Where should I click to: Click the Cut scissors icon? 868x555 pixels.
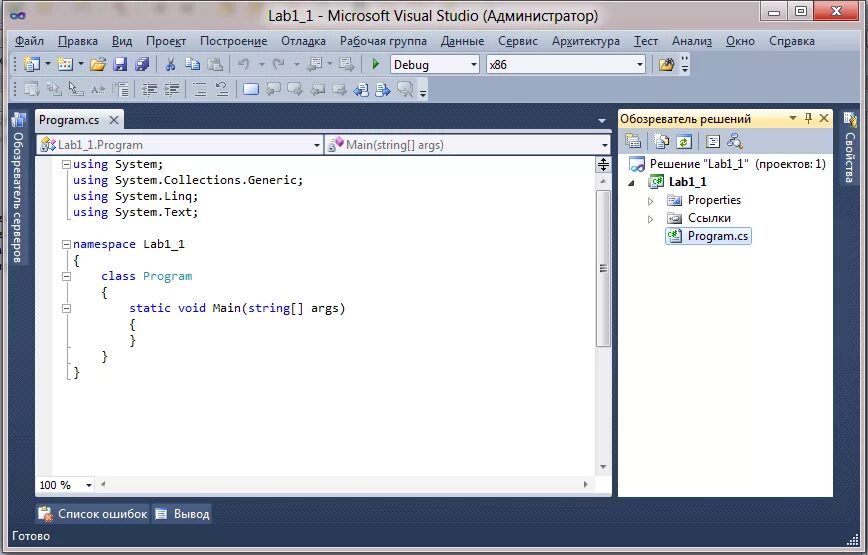coord(170,64)
